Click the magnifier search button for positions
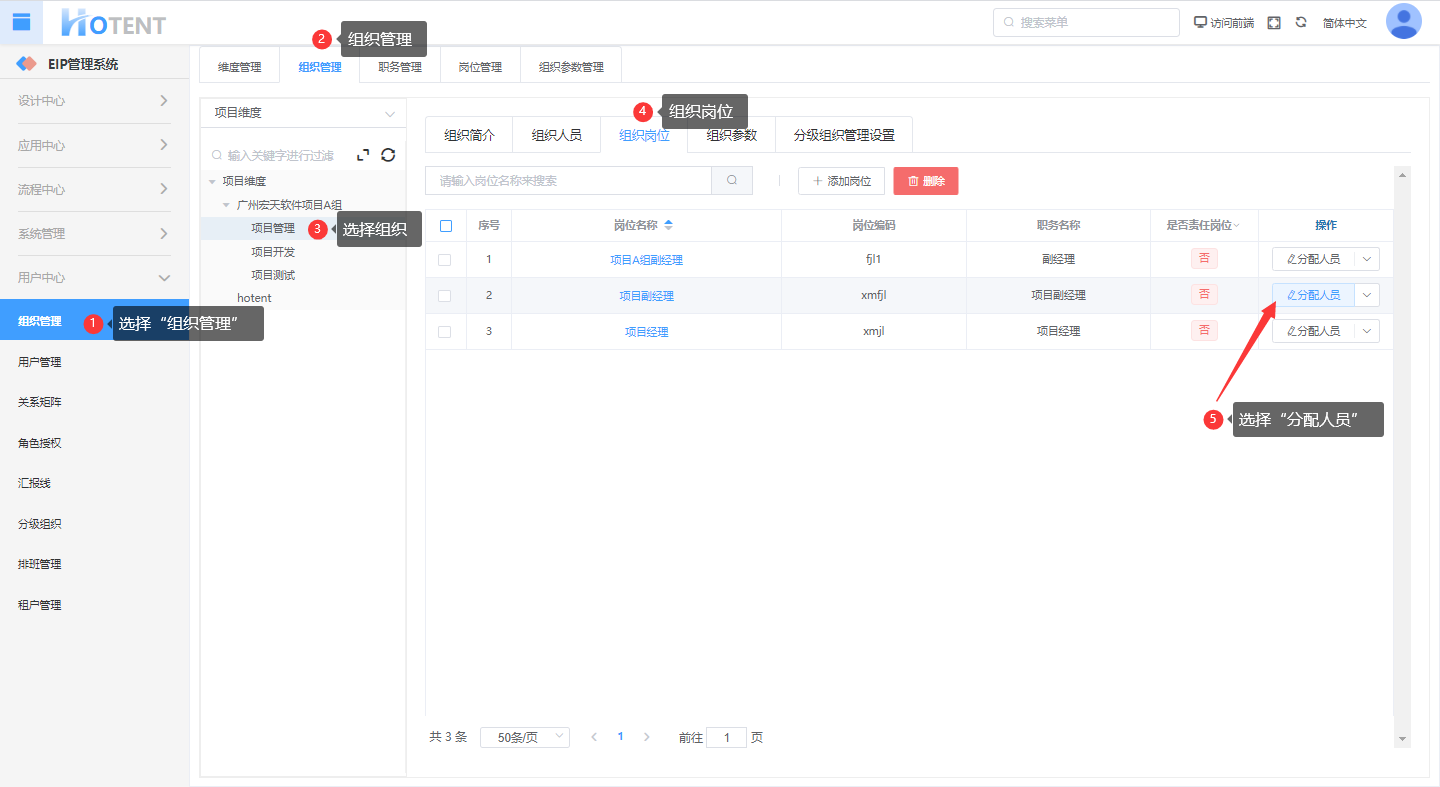Image resolution: width=1440 pixels, height=787 pixels. [x=732, y=181]
